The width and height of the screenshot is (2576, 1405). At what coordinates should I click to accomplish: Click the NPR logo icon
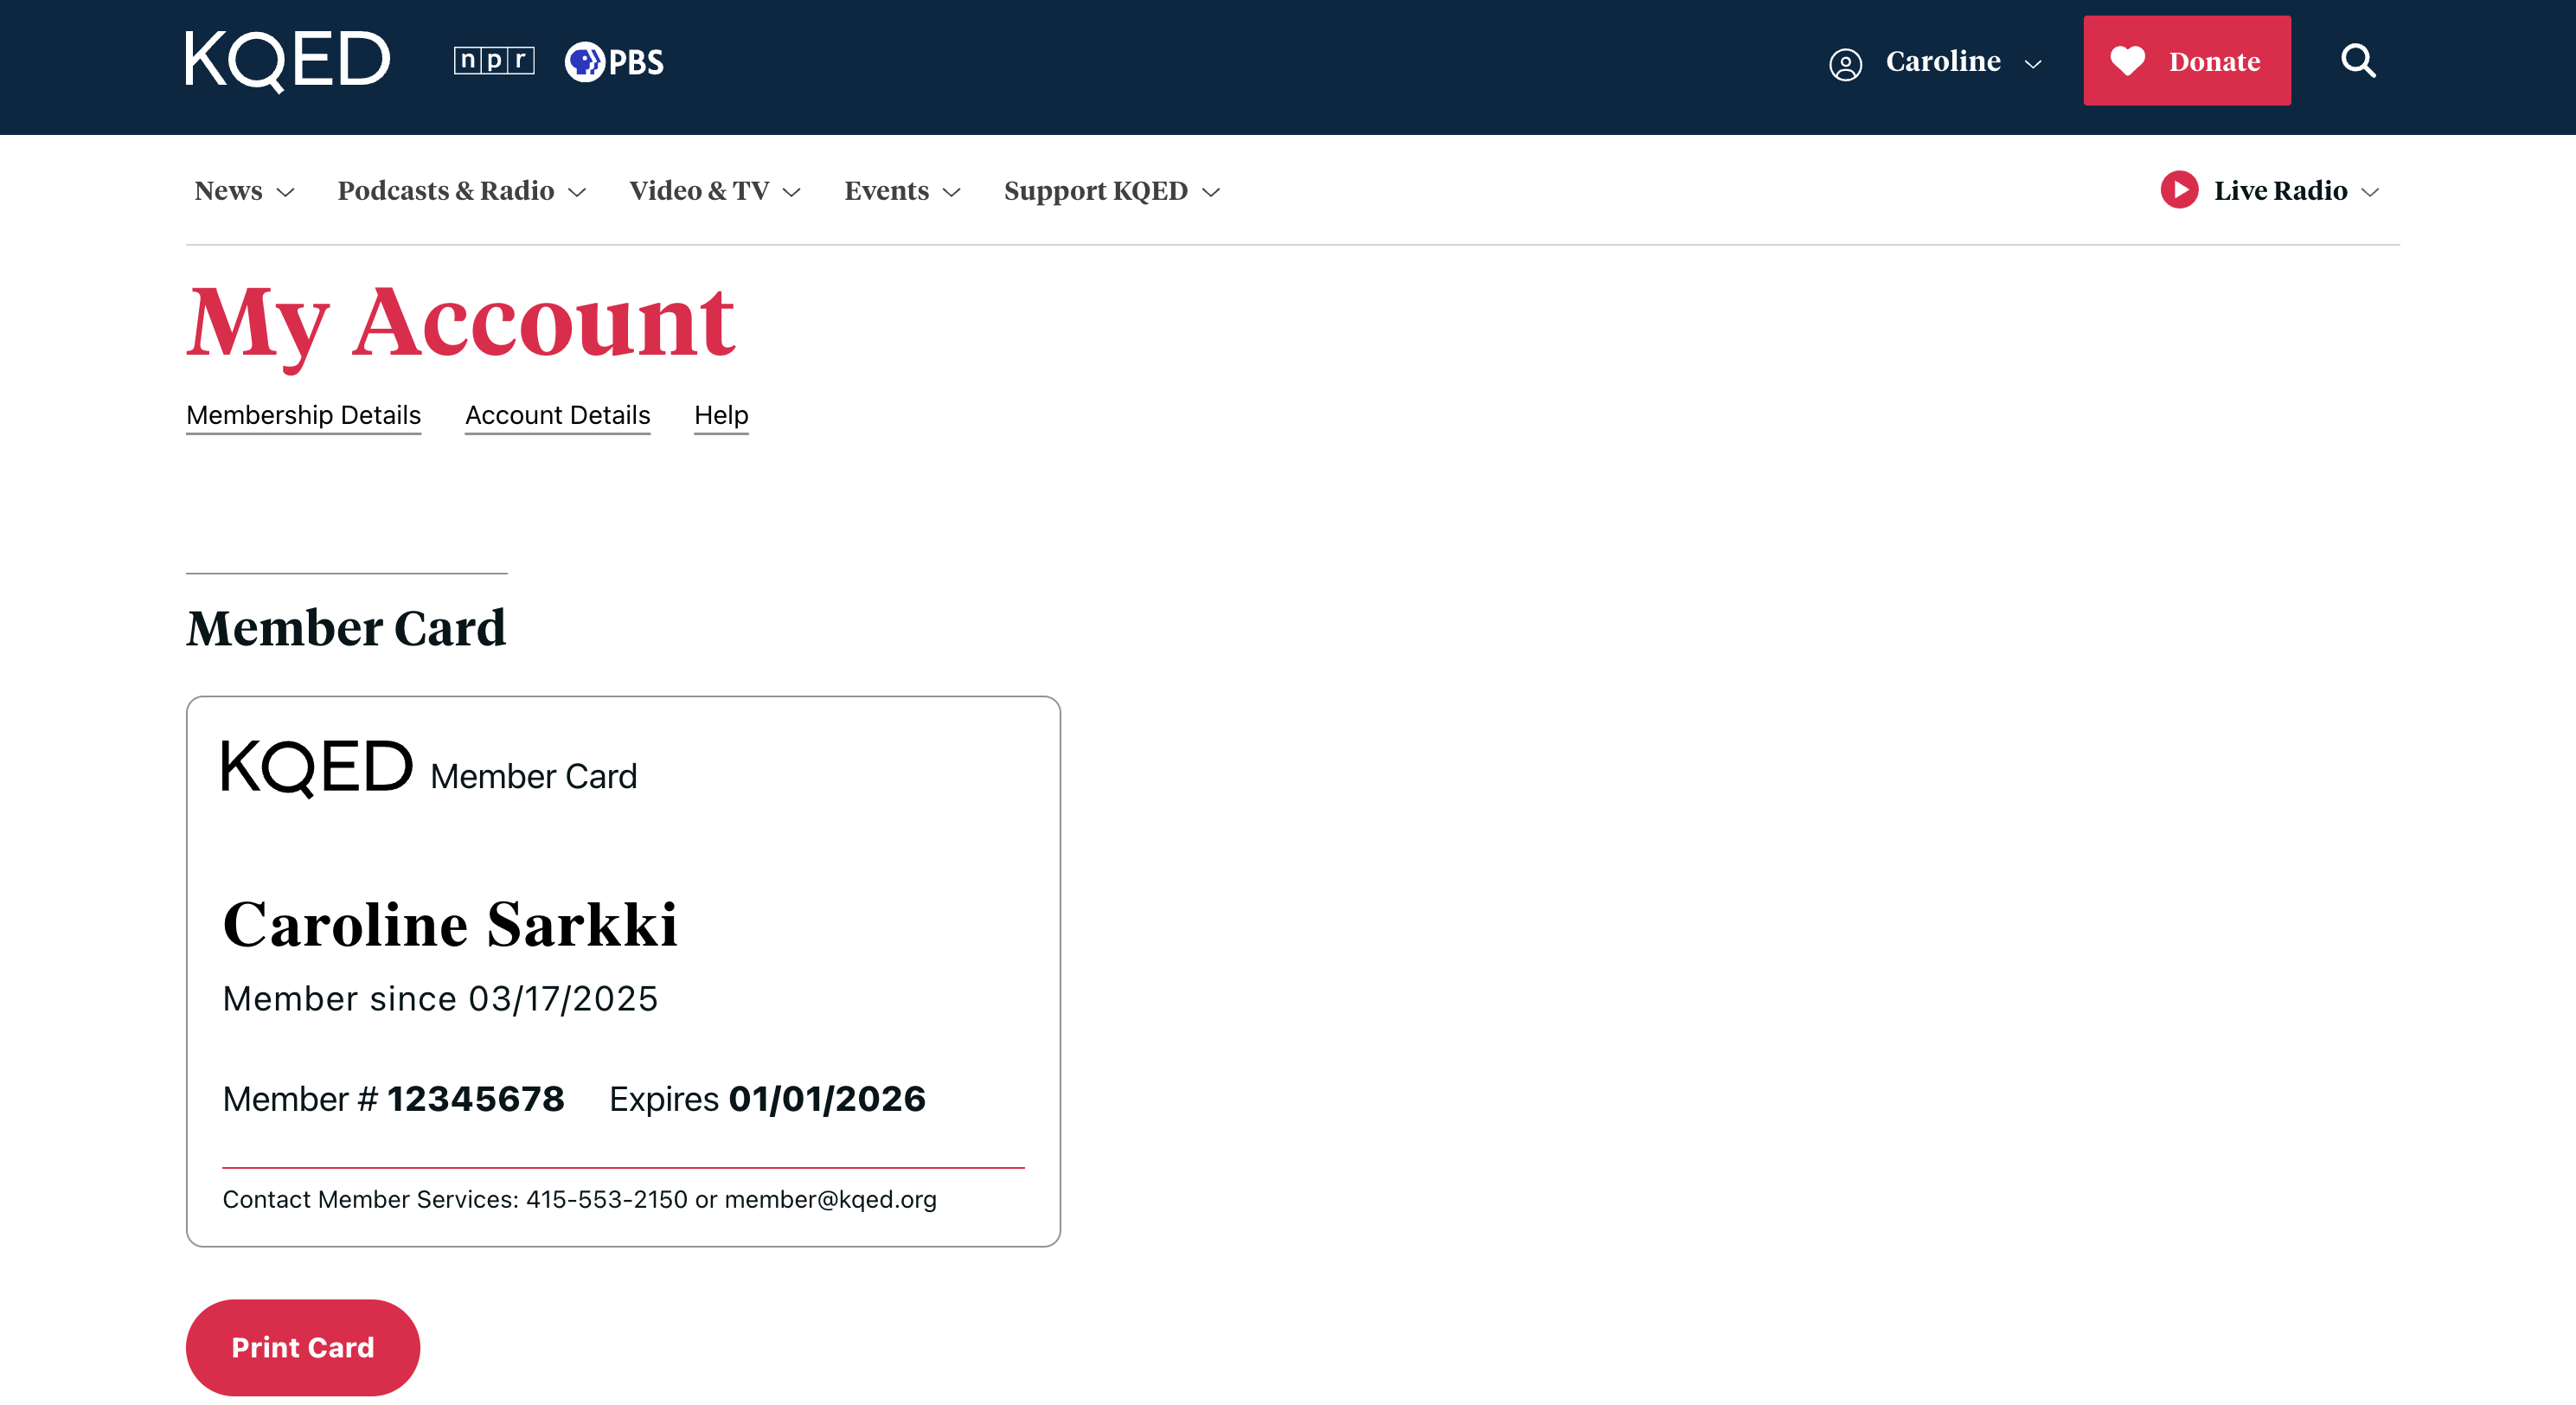494,61
